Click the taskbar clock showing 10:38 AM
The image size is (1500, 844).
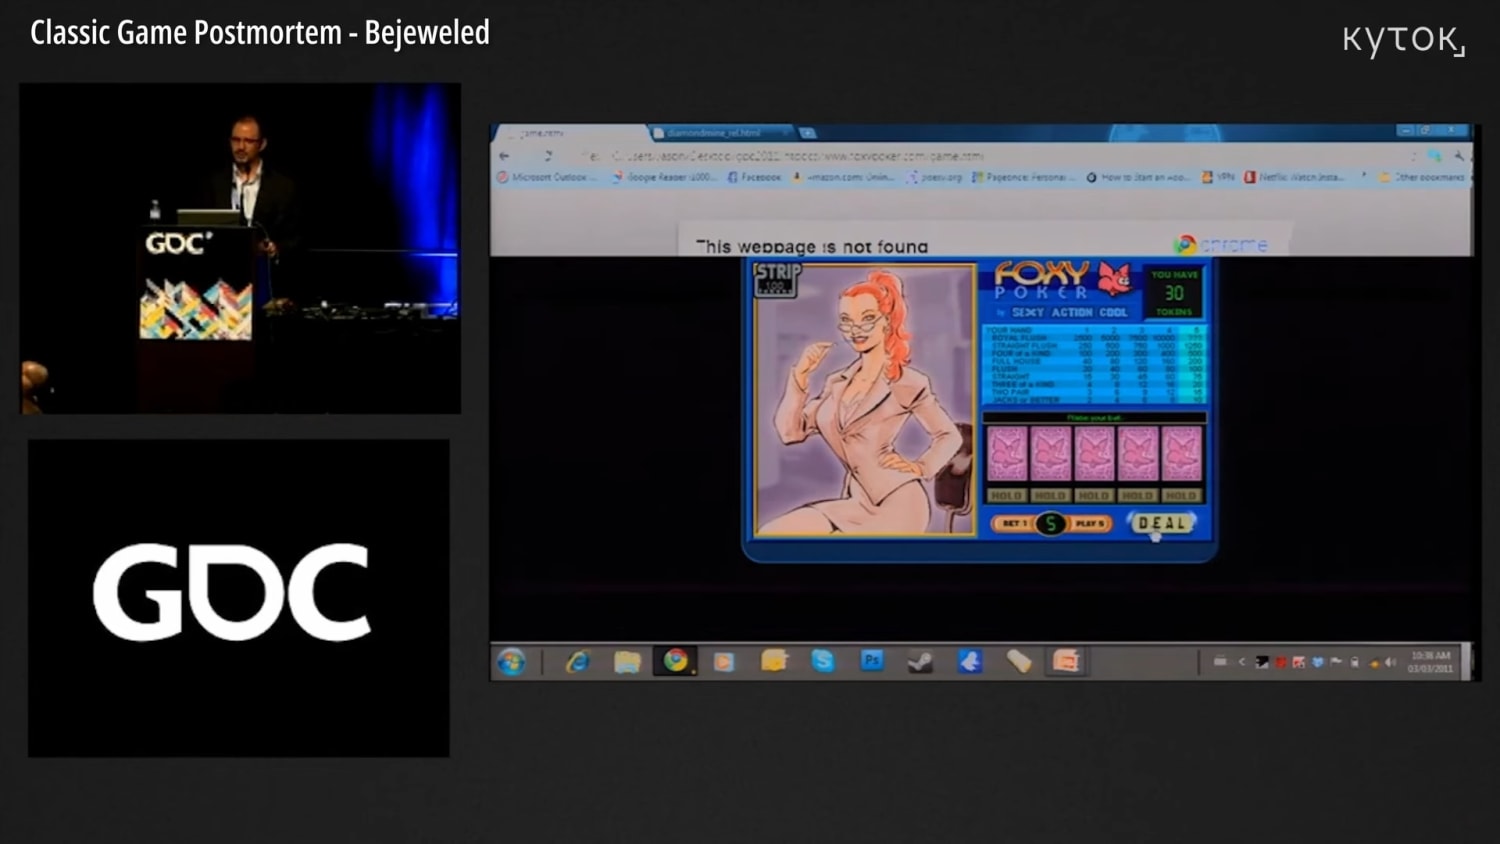tap(1430, 662)
